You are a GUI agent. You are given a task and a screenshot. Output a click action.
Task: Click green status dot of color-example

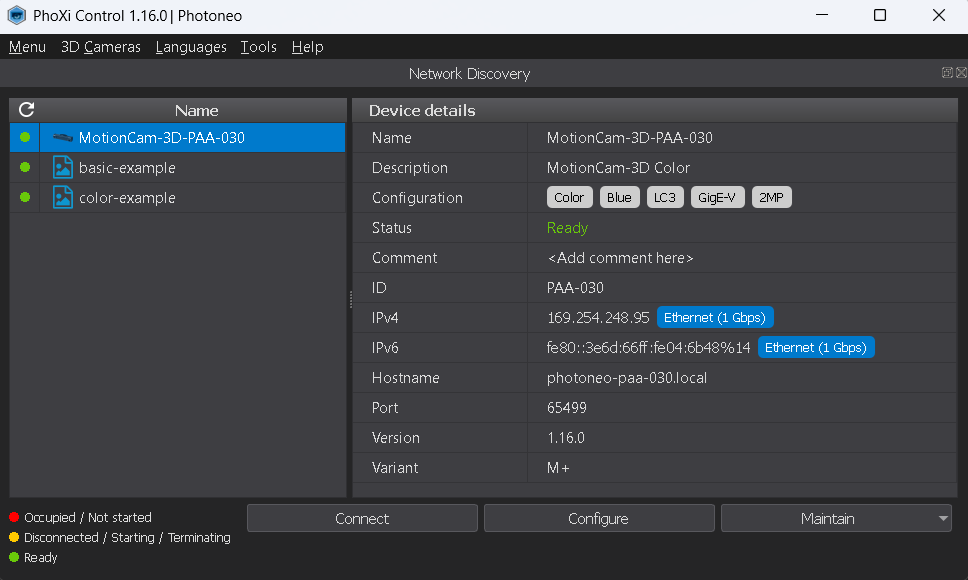click(25, 197)
